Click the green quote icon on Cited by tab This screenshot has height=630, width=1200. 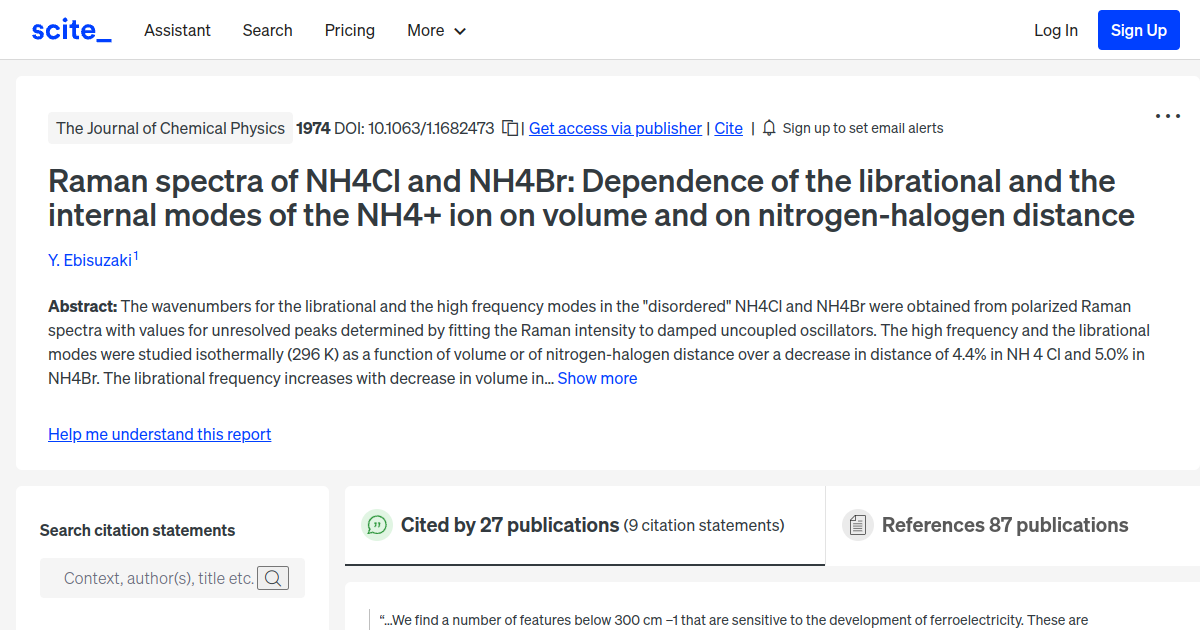[x=376, y=524]
